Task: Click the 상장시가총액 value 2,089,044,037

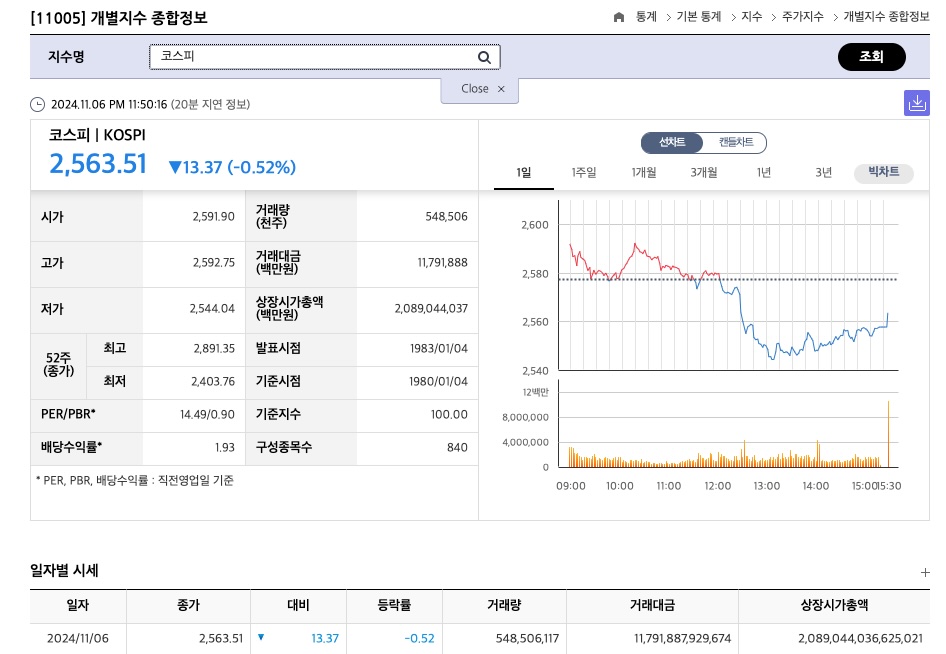Action: click(x=431, y=309)
